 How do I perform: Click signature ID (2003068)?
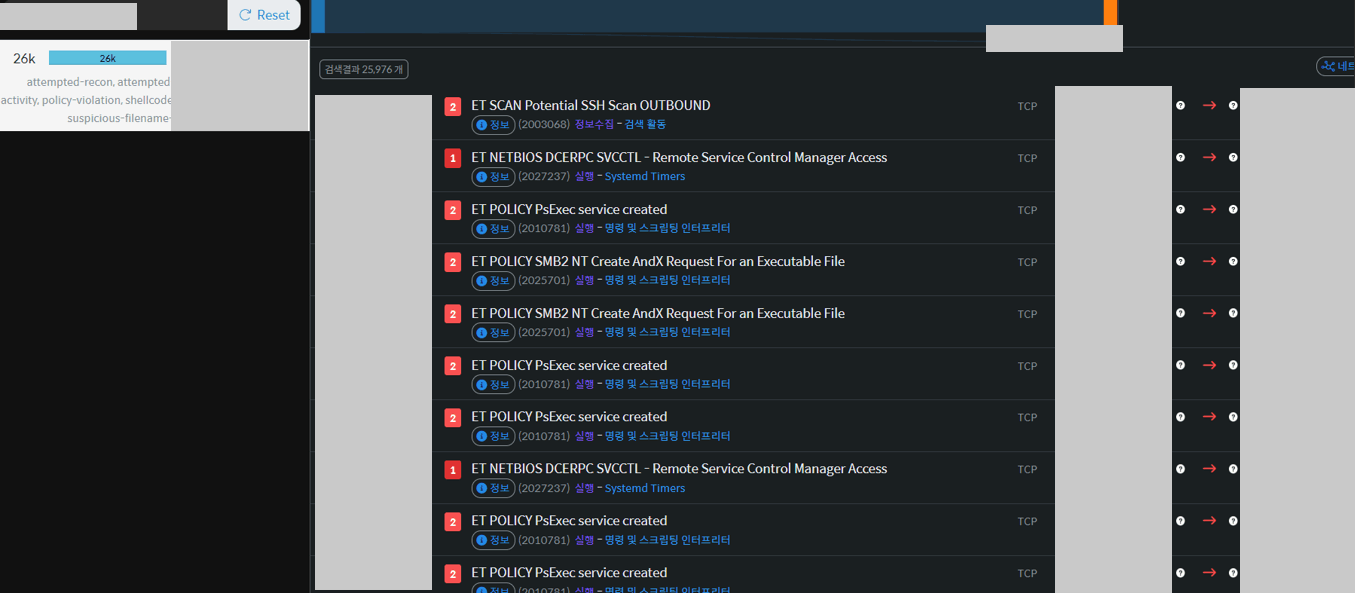click(544, 125)
